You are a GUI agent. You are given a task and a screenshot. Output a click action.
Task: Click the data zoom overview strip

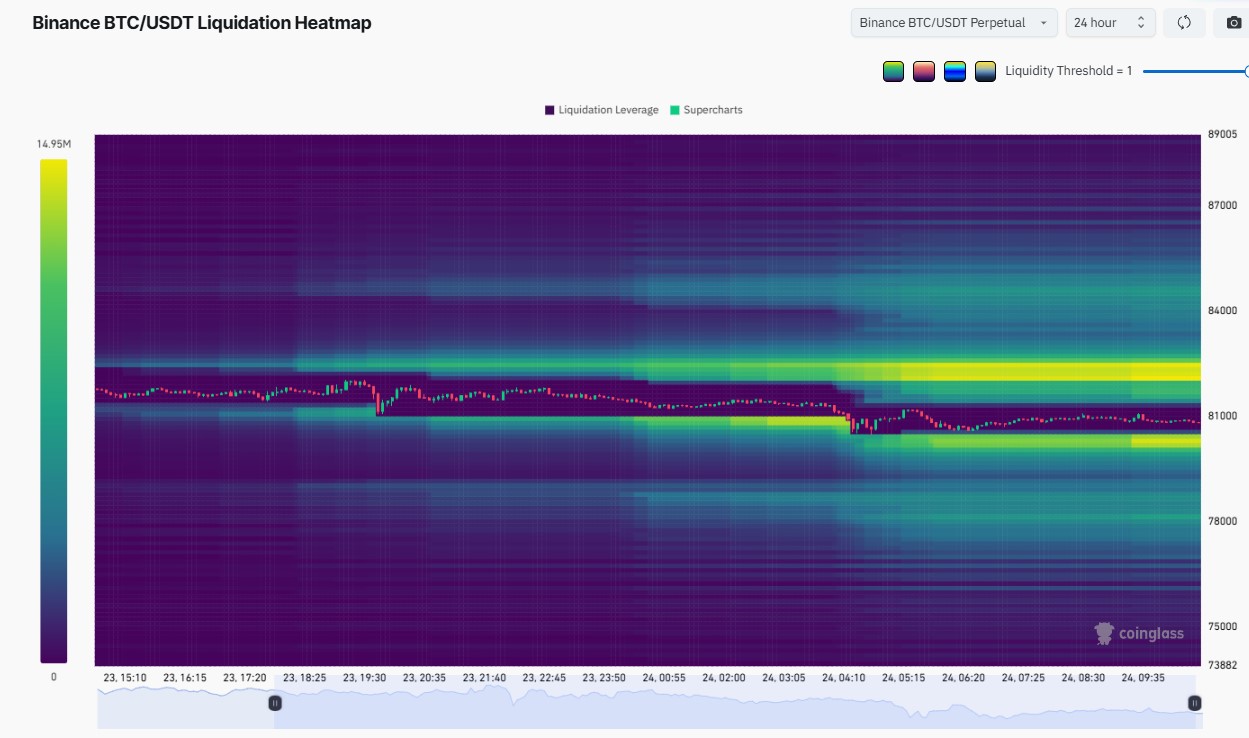[649, 702]
